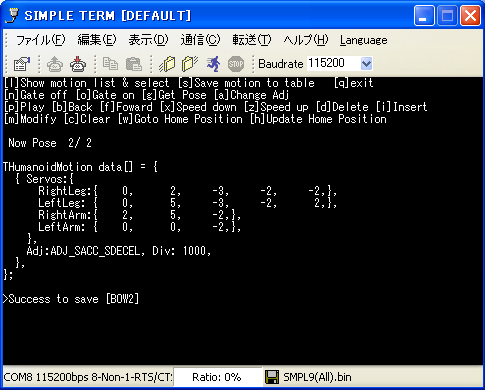Click the 'LeftLeg:' label in terminal
485x390 pixels.
pyautogui.click(x=62, y=203)
